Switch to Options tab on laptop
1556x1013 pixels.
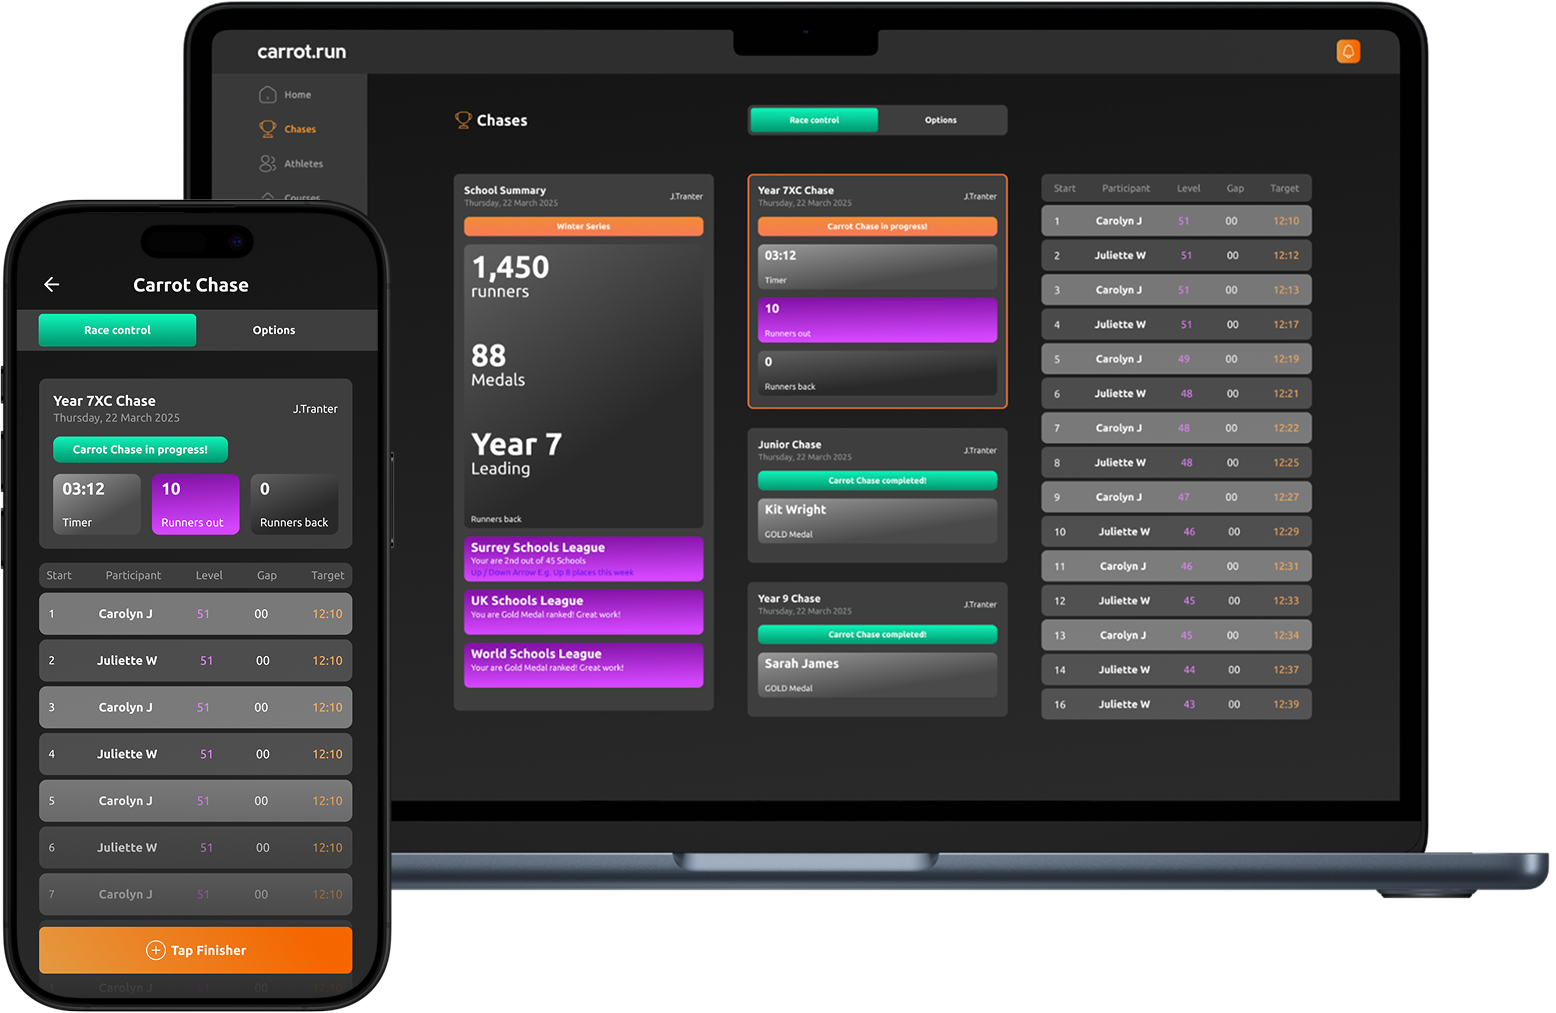pos(940,120)
